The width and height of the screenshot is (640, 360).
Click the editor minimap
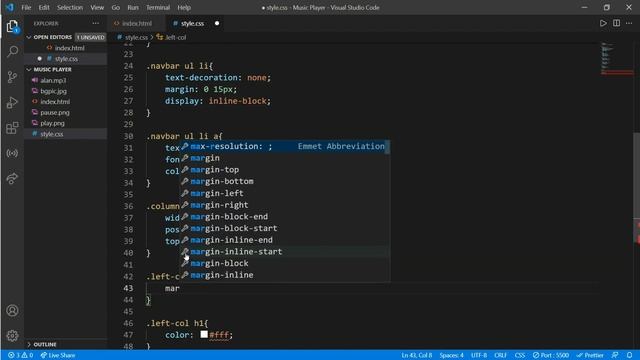616,59
